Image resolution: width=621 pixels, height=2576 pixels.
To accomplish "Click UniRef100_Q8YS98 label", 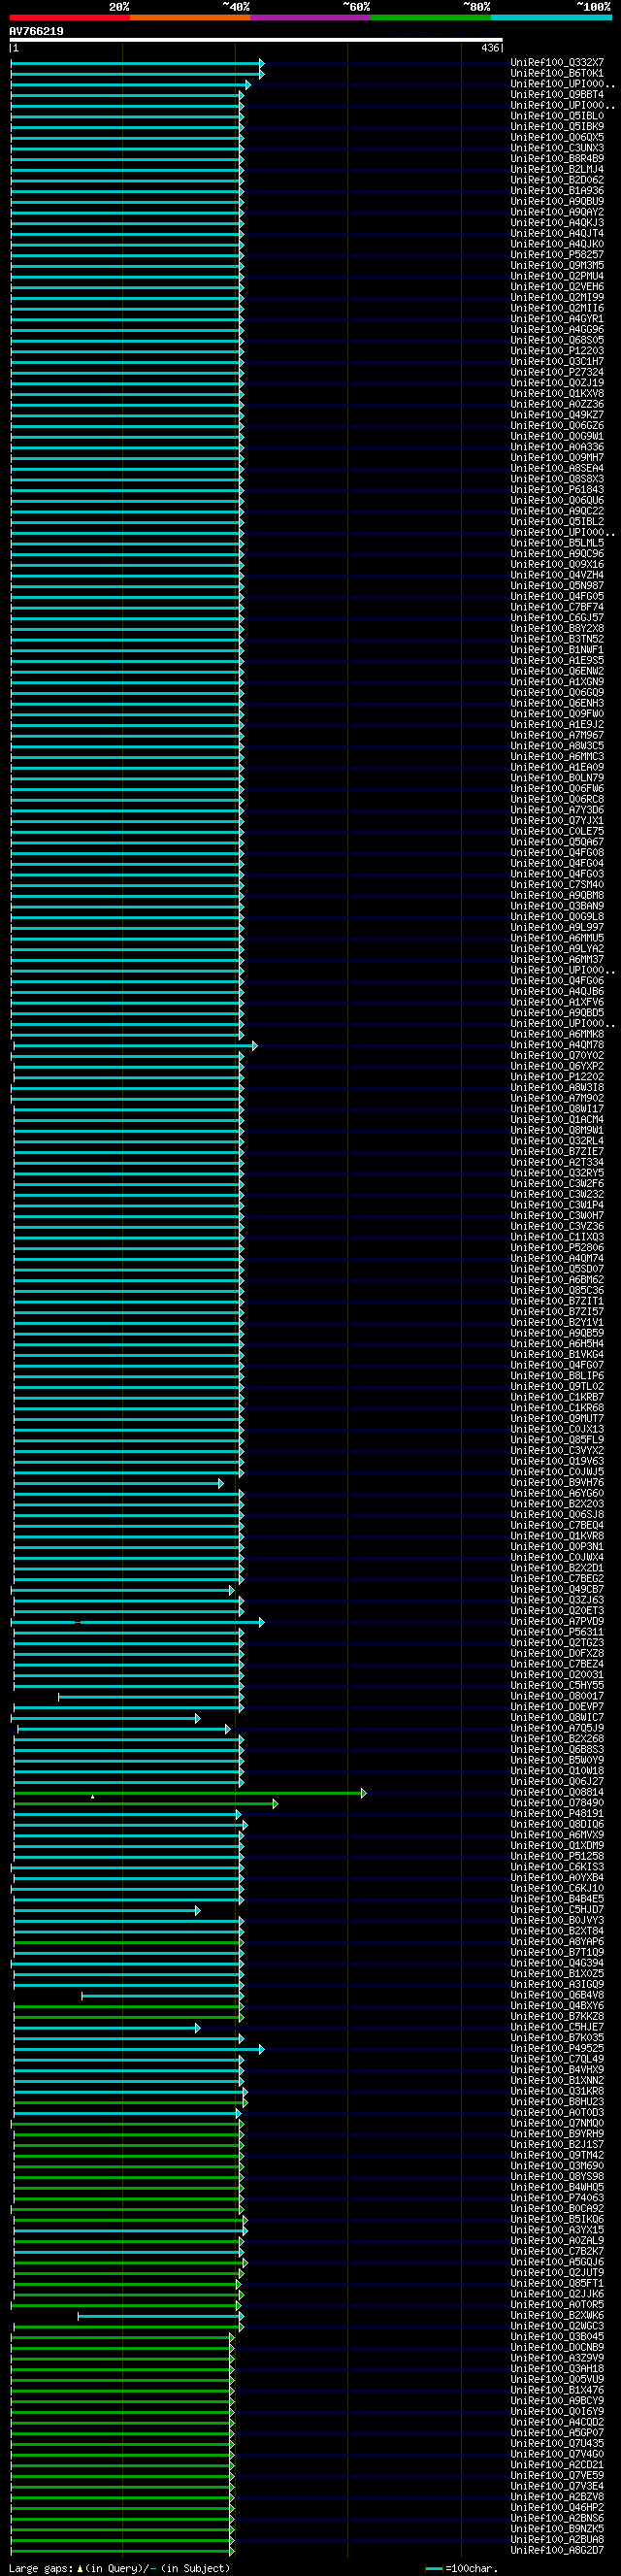I will [557, 2176].
